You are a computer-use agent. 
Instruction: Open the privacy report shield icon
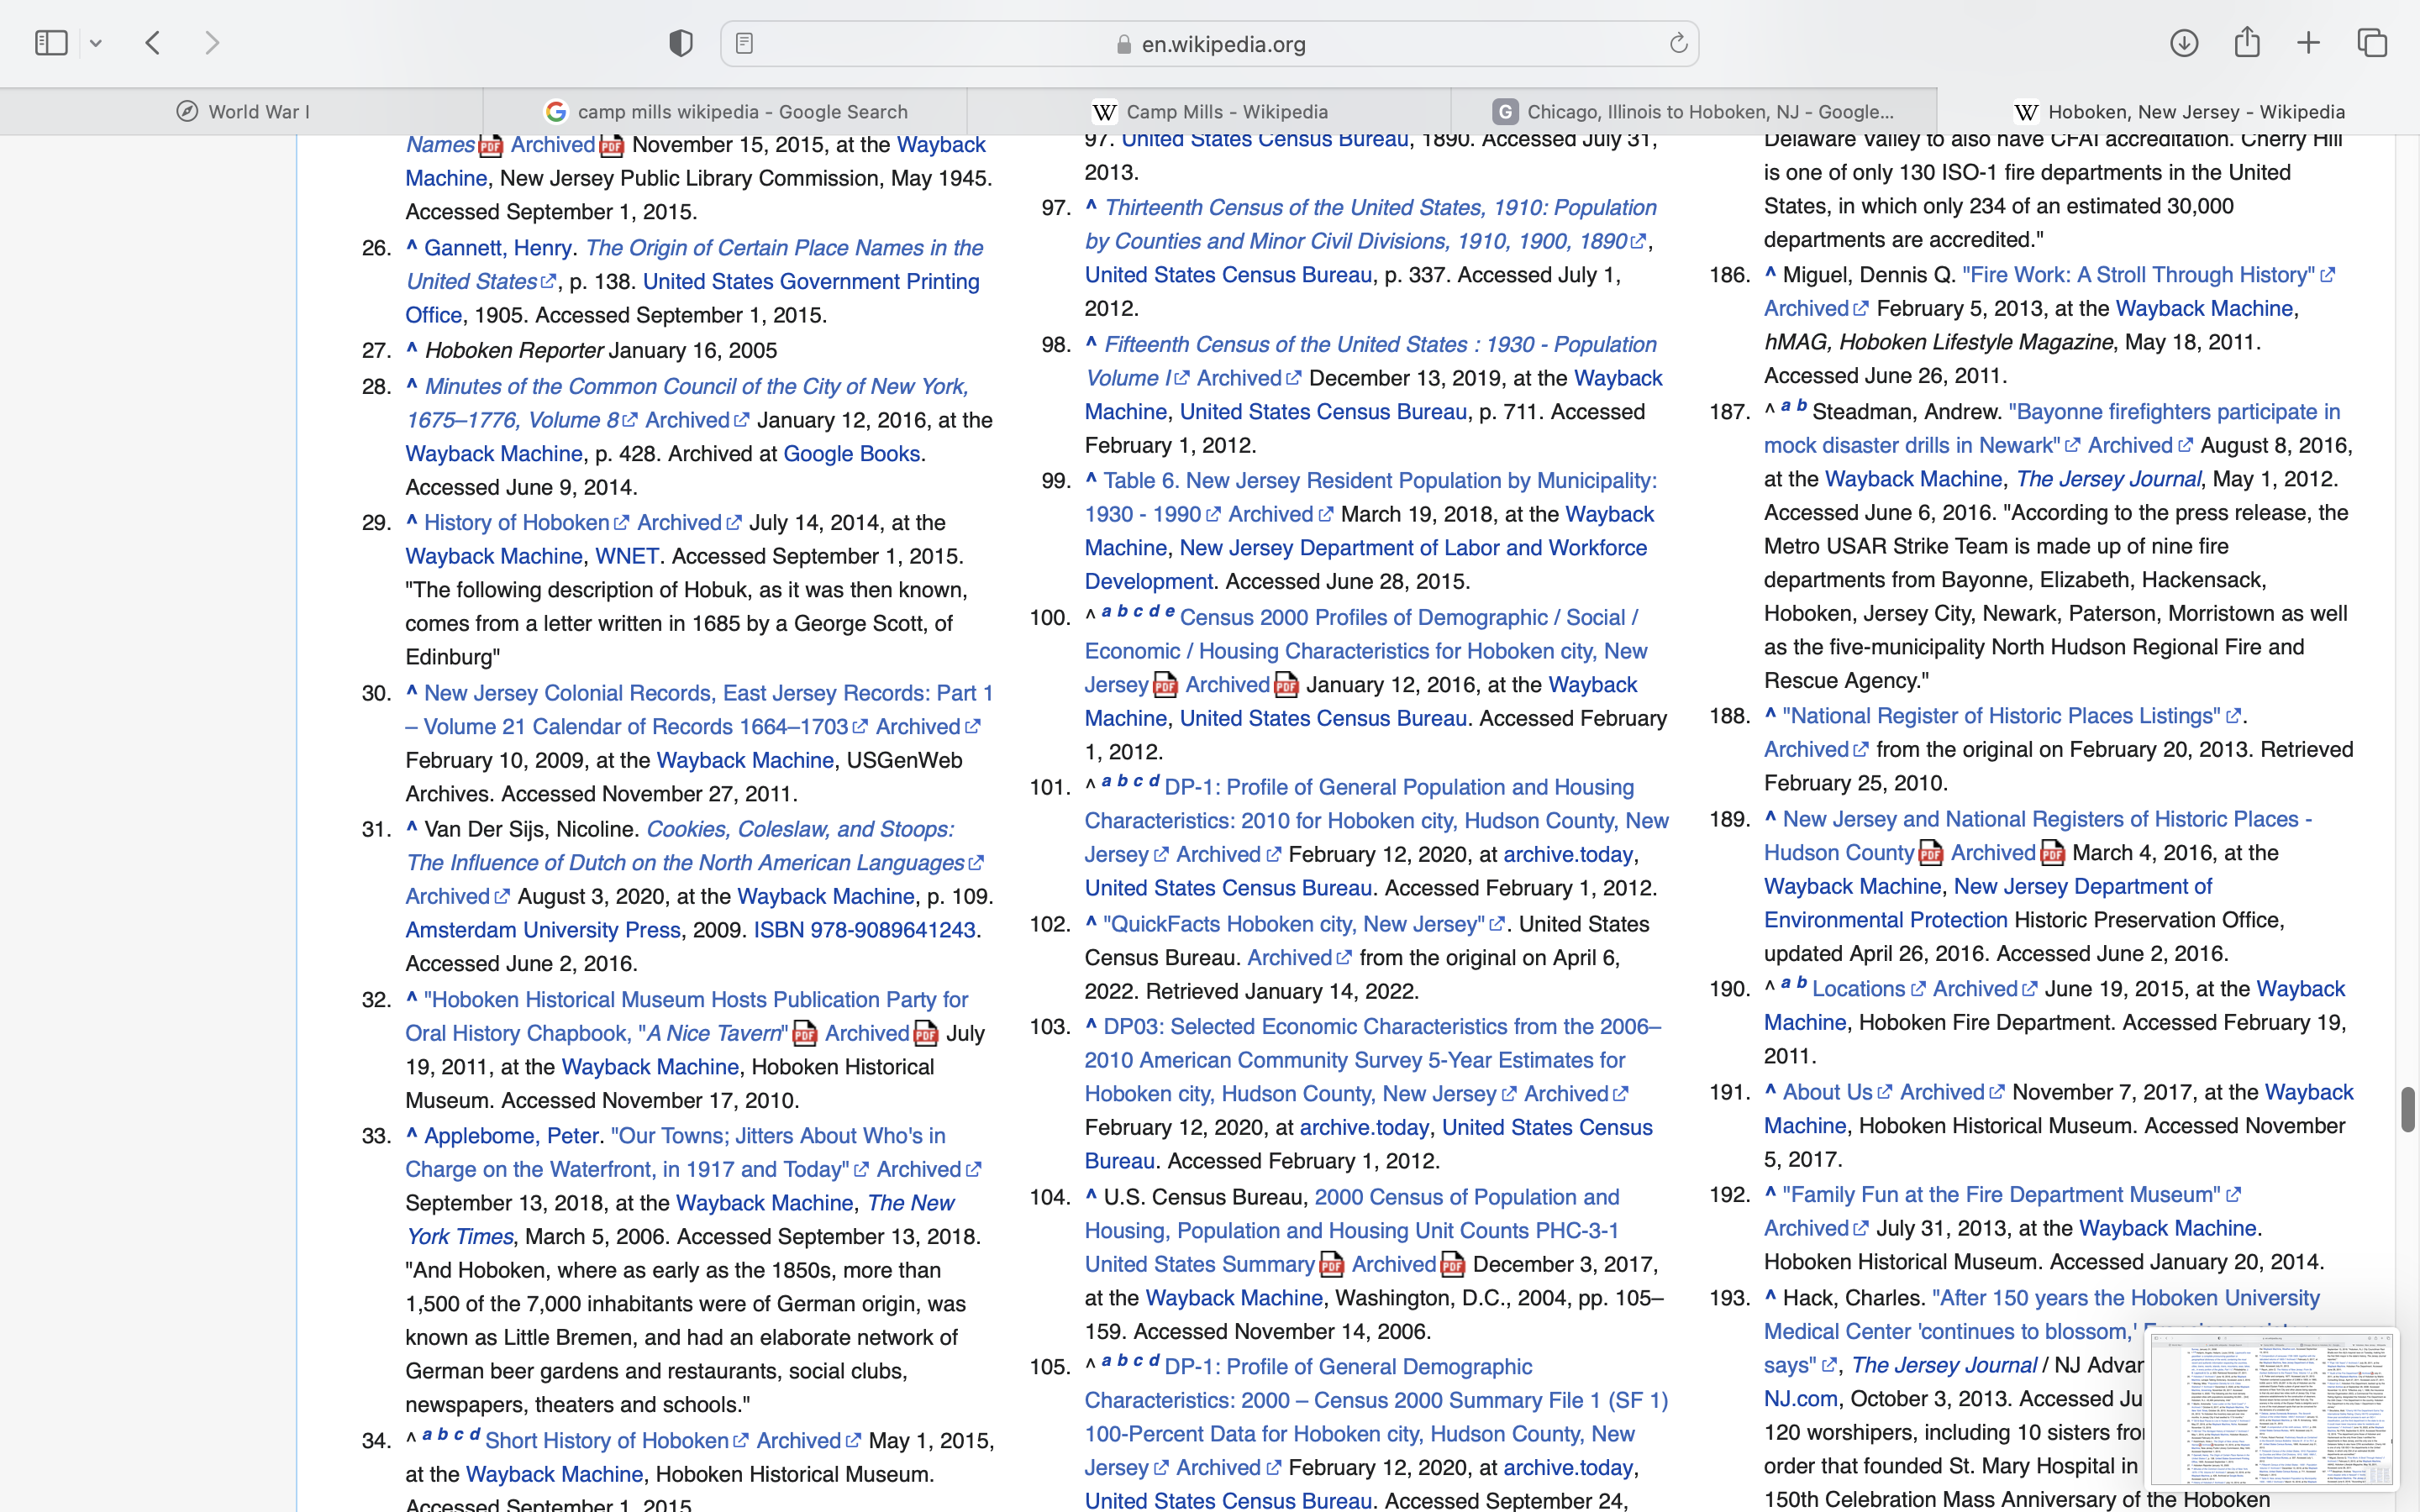tap(681, 43)
